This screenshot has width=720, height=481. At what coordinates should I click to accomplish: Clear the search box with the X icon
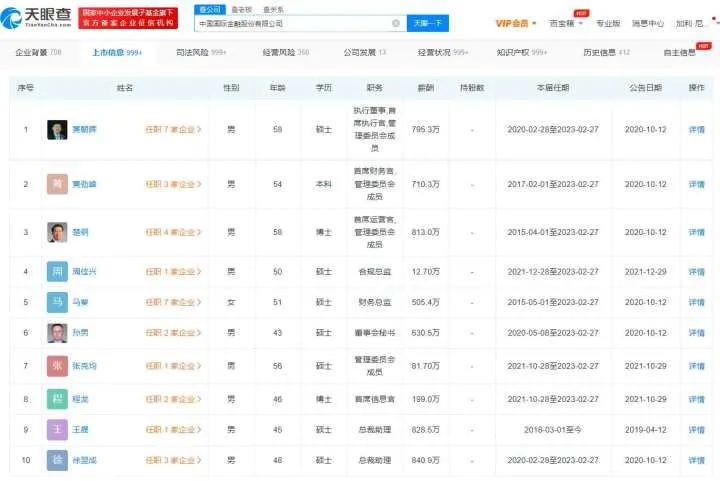(x=396, y=23)
